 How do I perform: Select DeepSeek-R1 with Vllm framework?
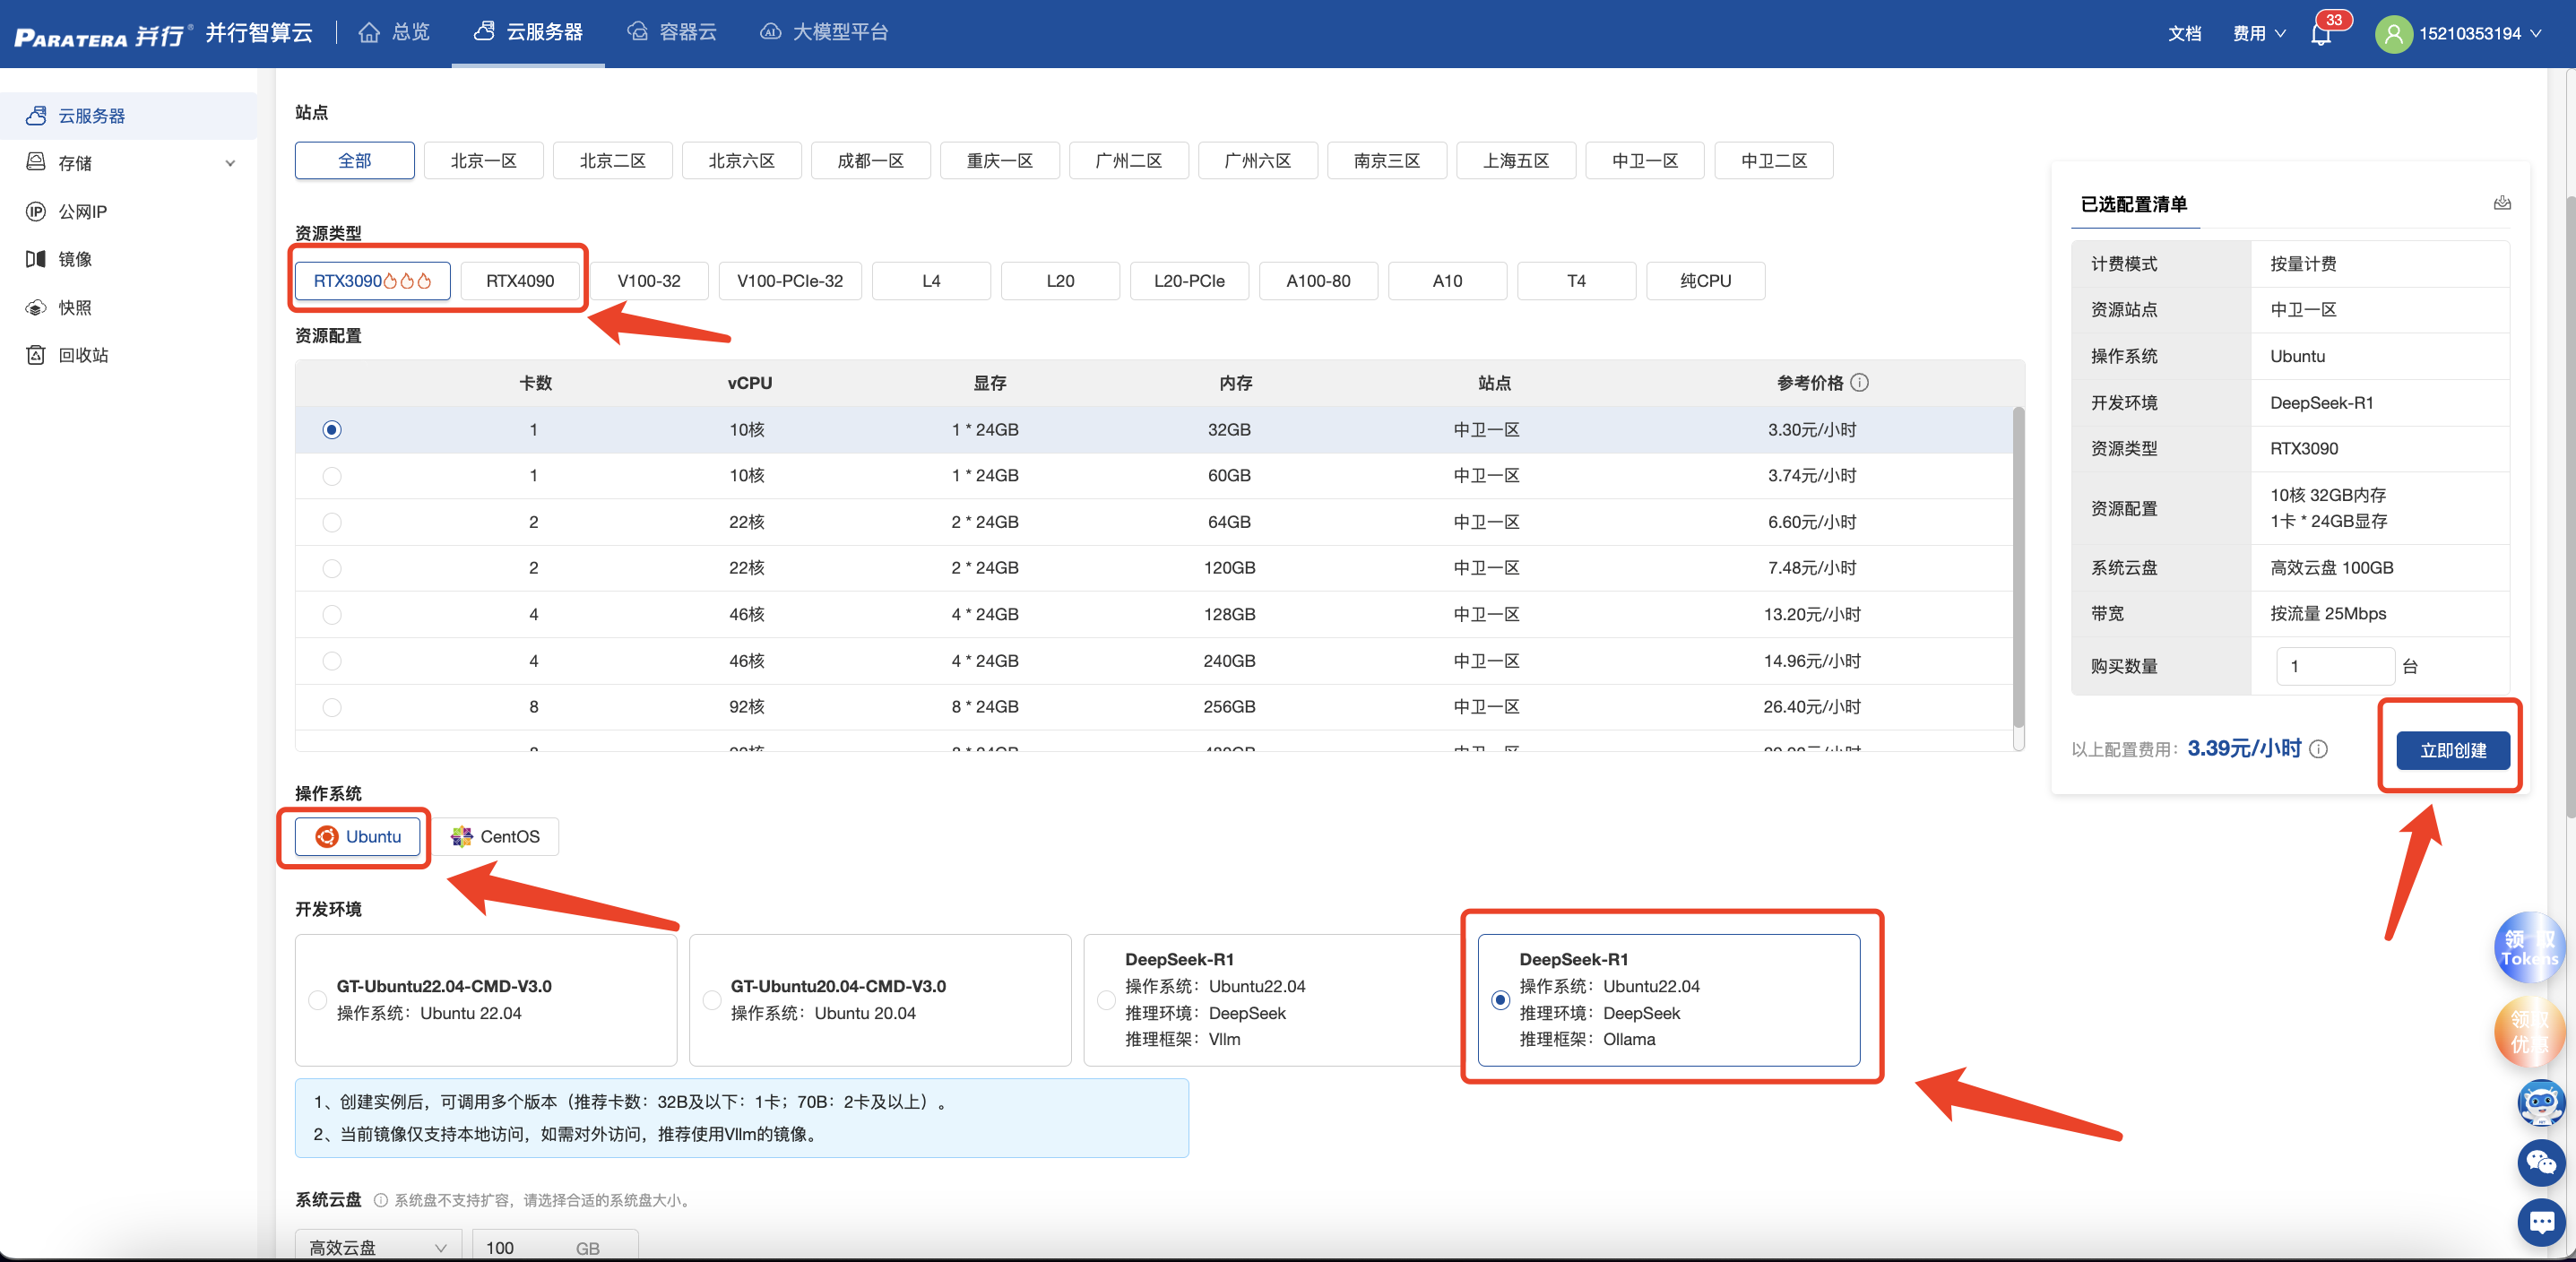click(1273, 1000)
